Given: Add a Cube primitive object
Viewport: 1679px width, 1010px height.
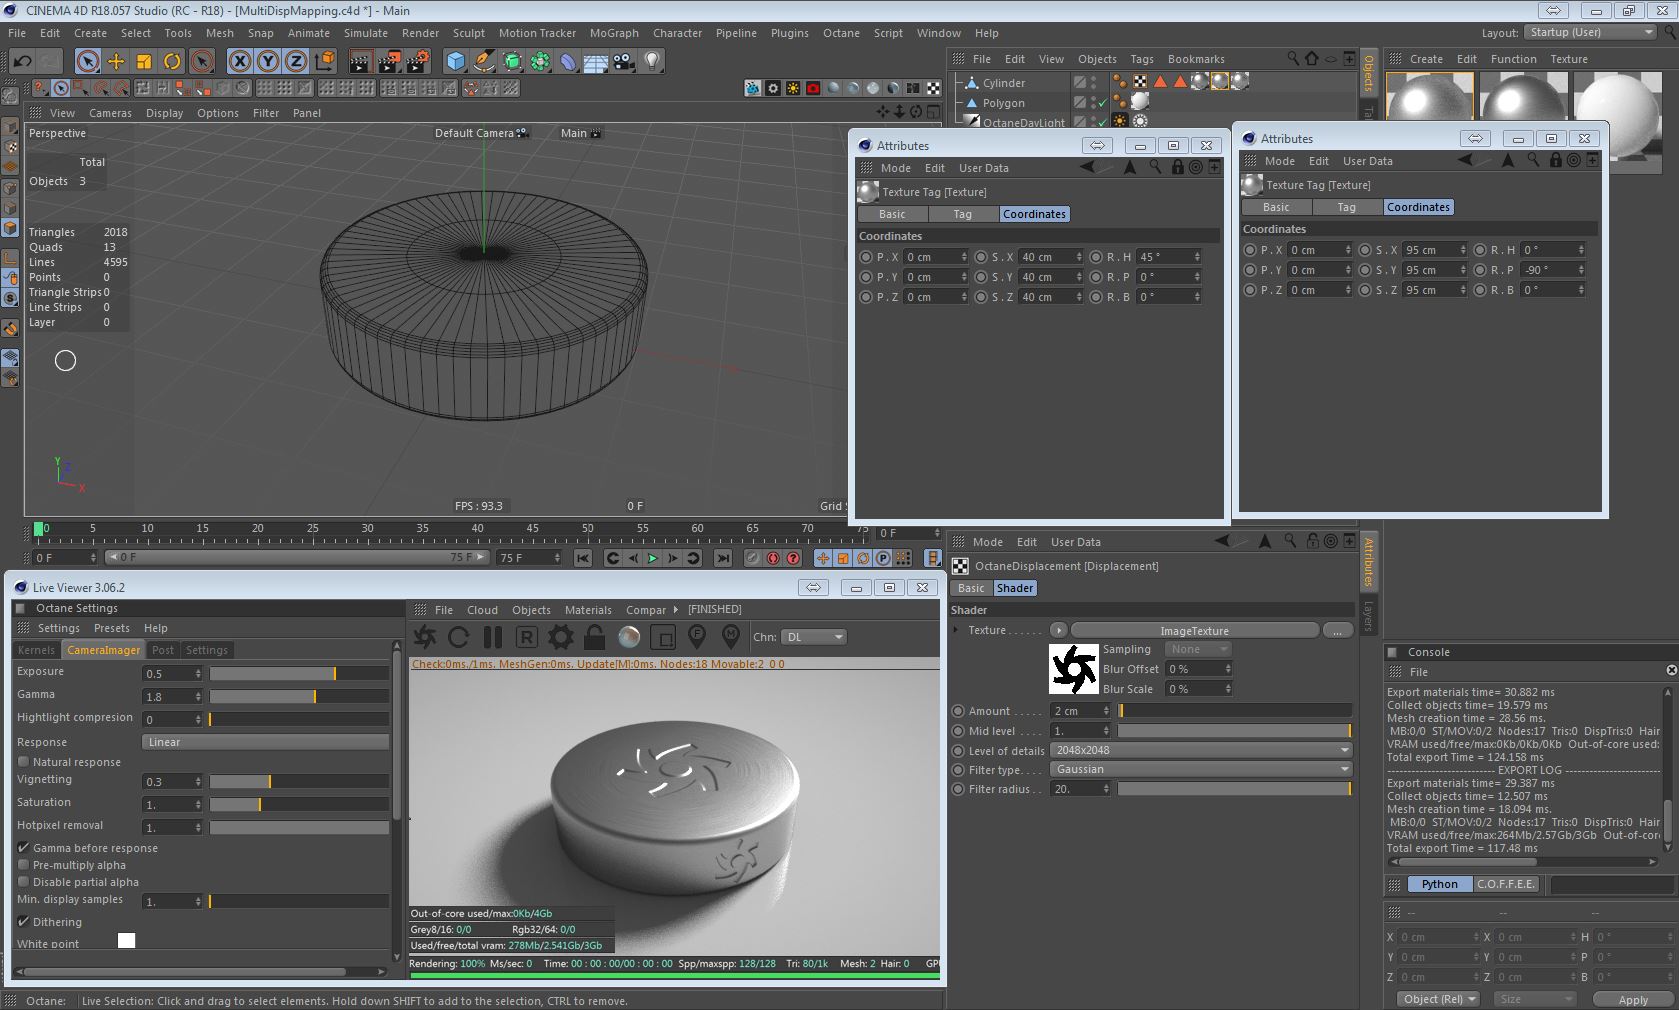Looking at the screenshot, I should (456, 61).
